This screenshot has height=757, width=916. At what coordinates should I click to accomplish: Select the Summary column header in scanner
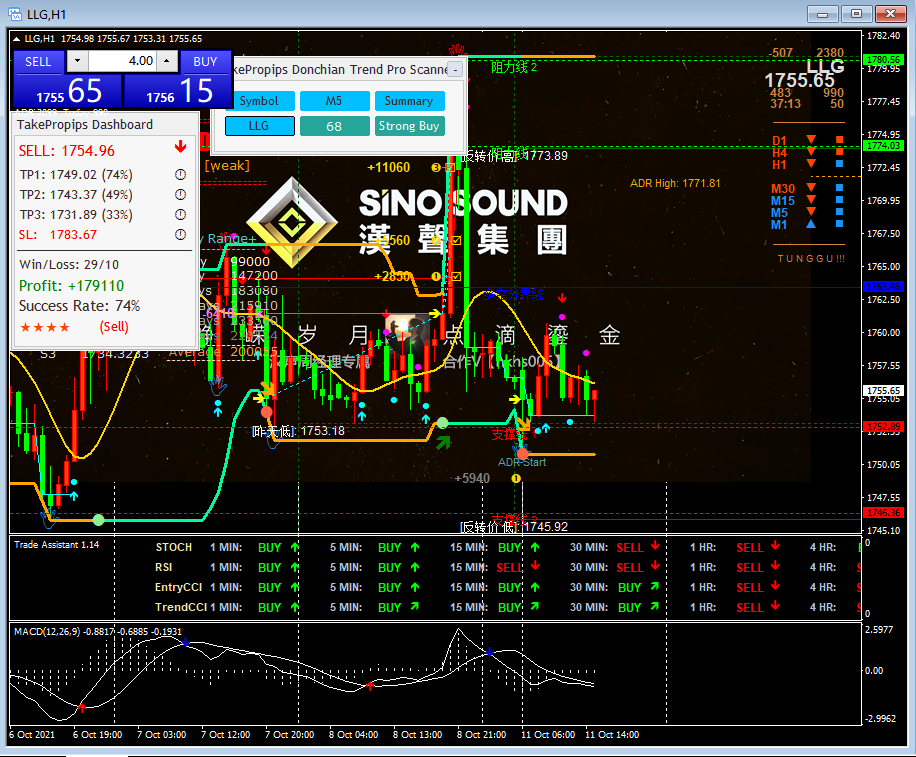pos(409,100)
